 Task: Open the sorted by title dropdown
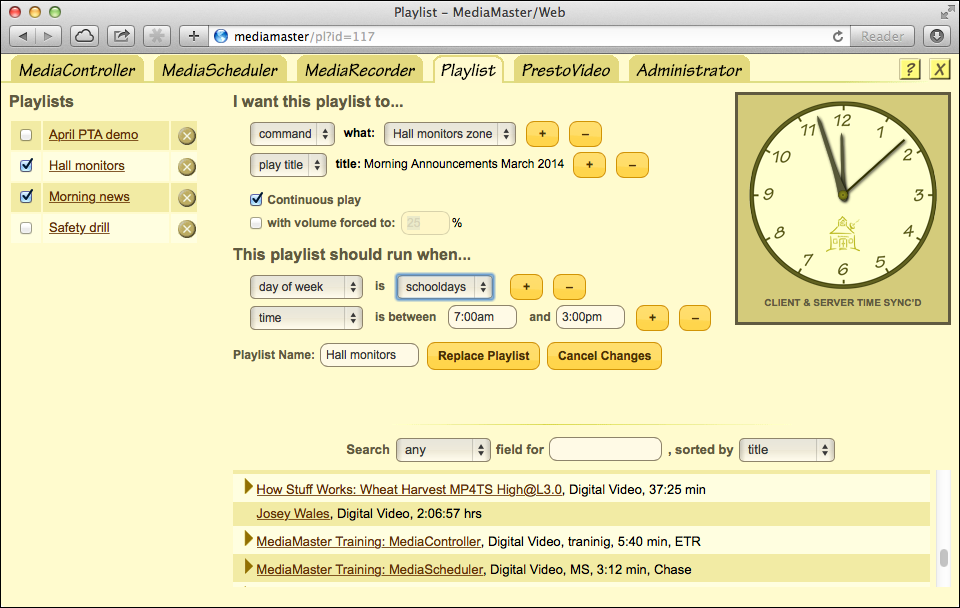[x=787, y=450]
